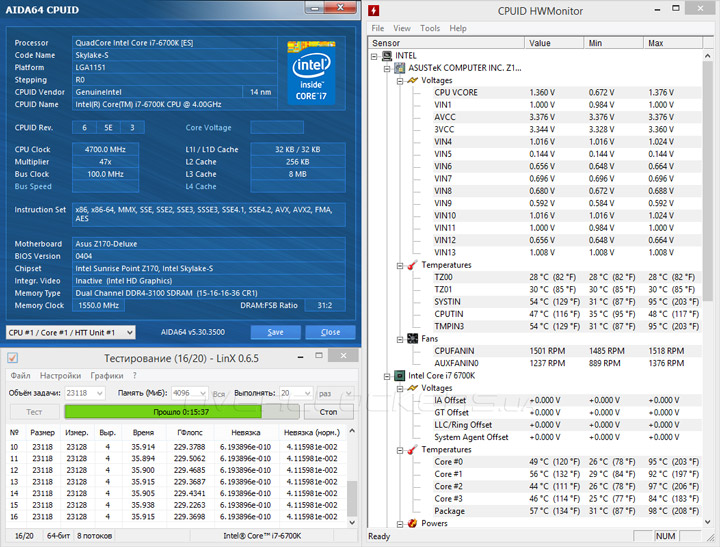Click the green LinX test progress bar
The width and height of the screenshot is (720, 547).
pos(162,411)
